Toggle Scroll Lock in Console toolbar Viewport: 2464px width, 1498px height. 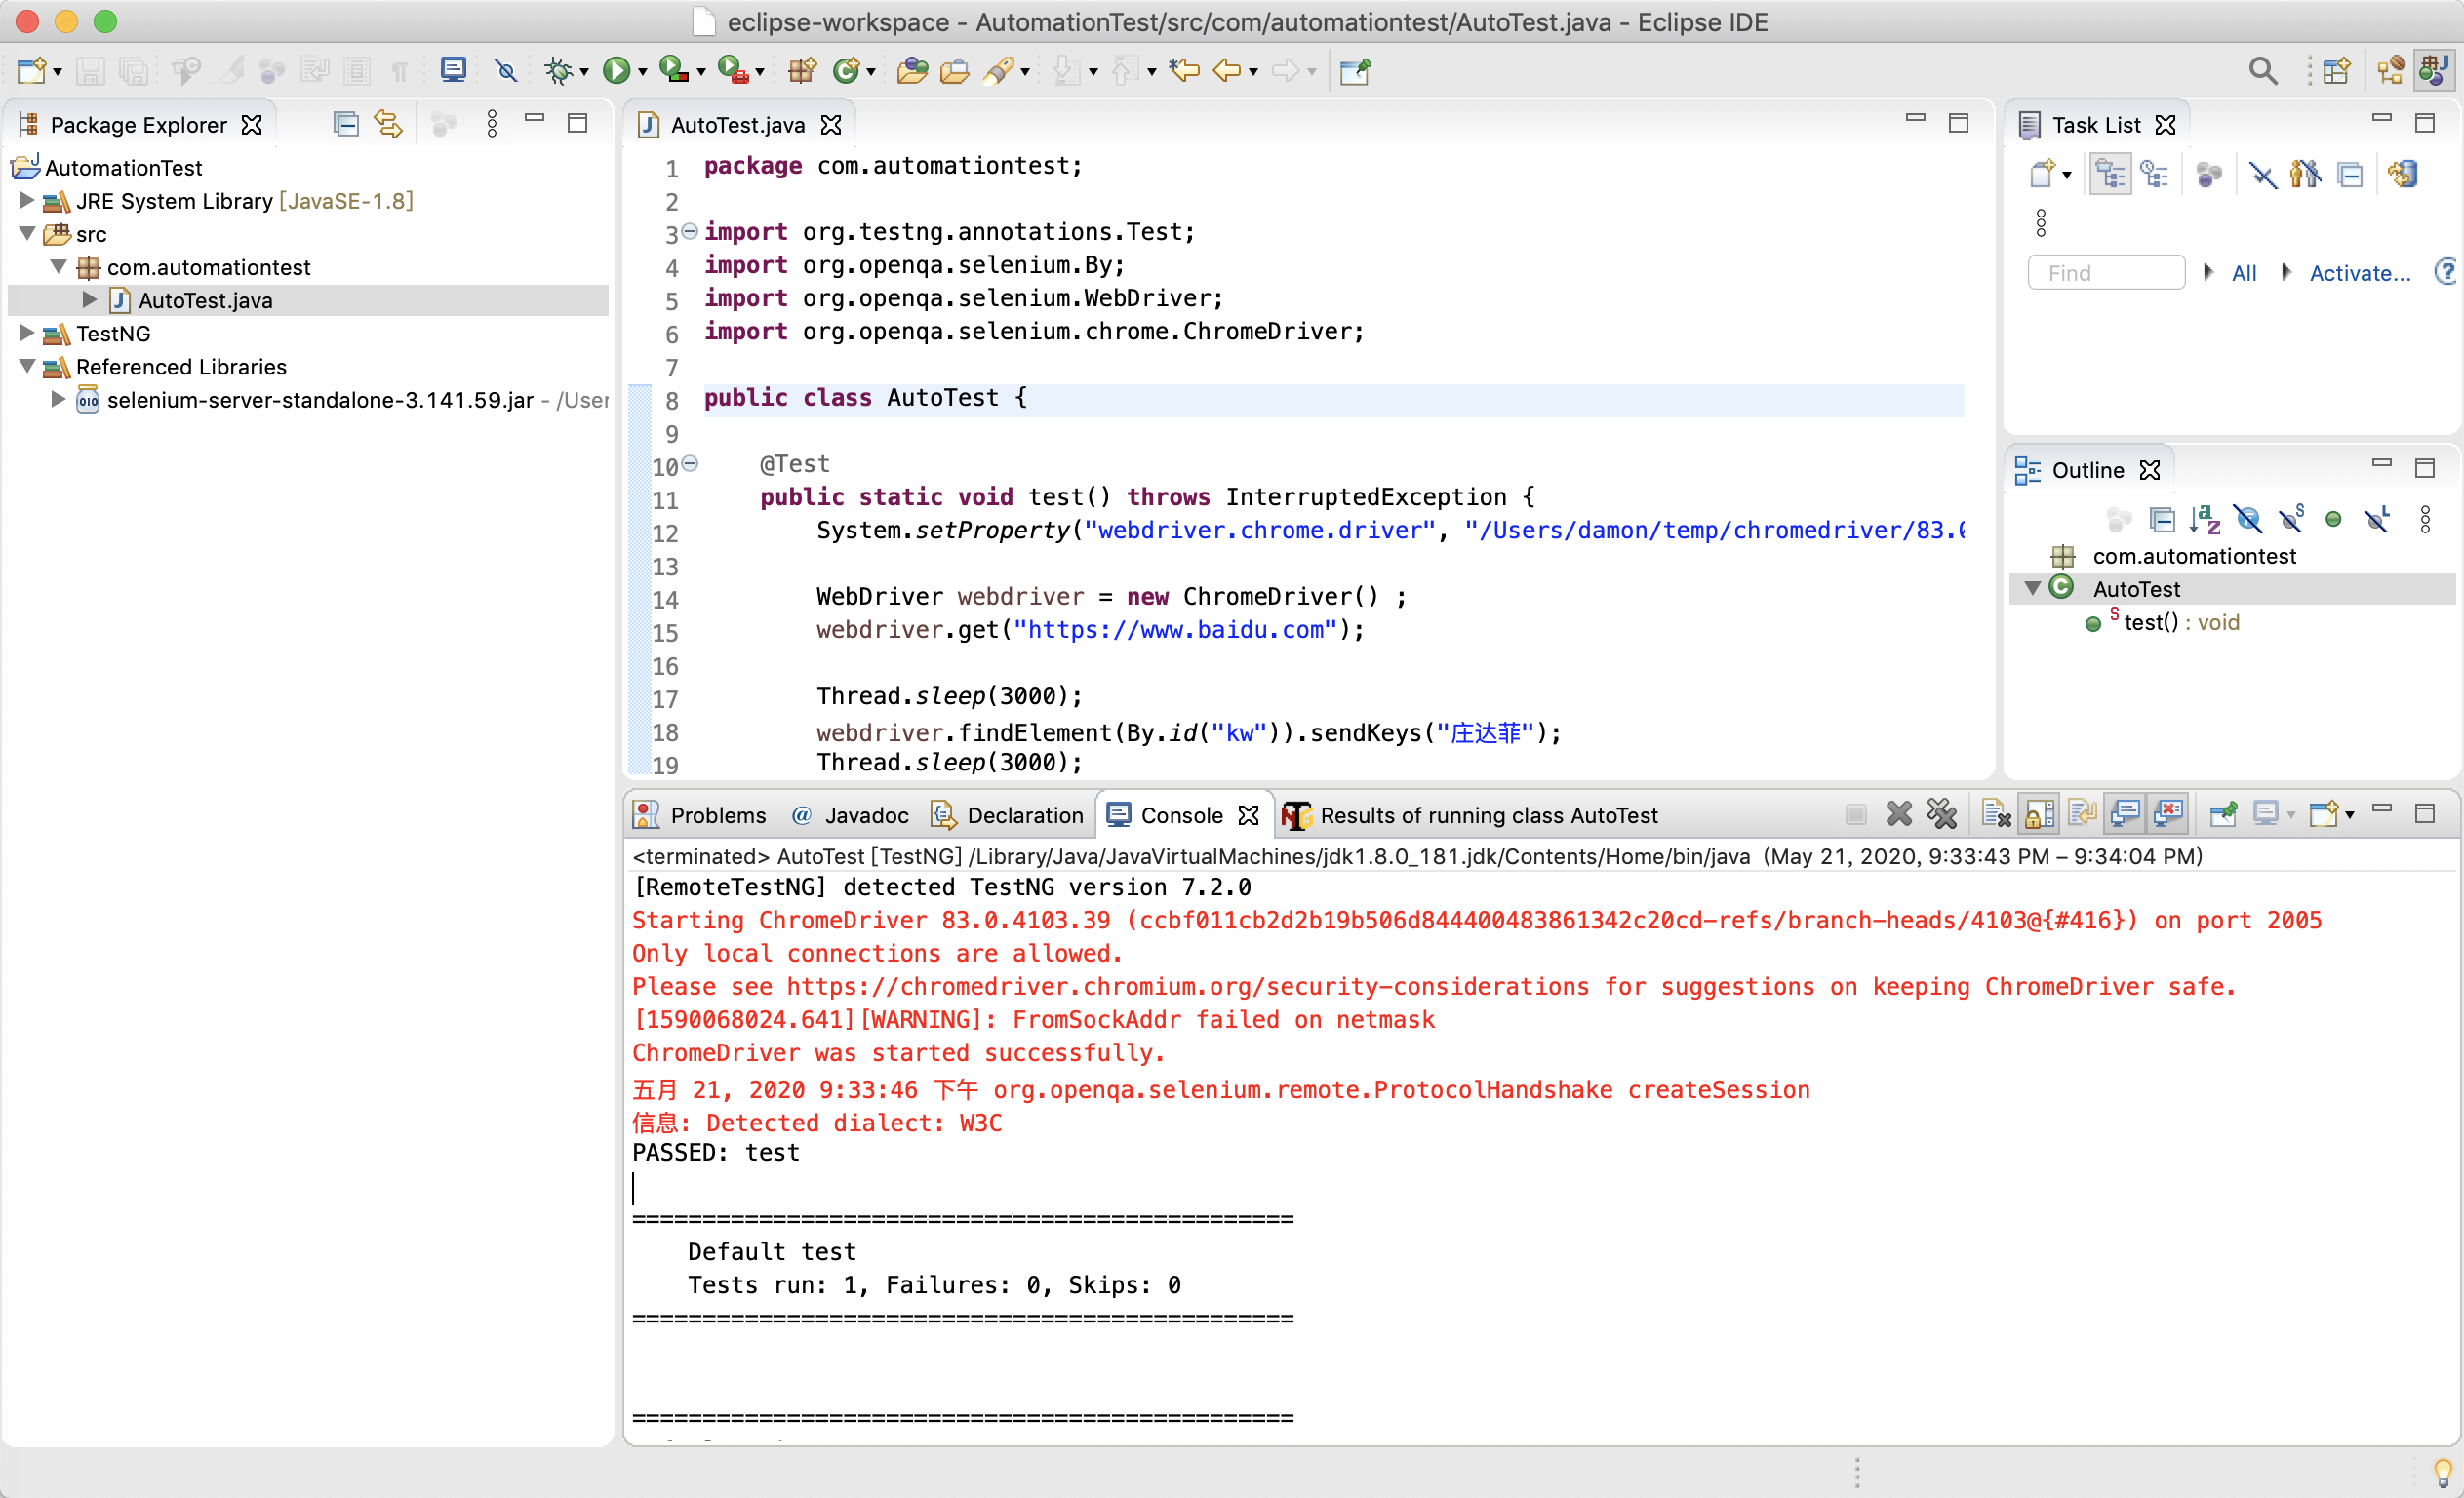[x=2039, y=815]
